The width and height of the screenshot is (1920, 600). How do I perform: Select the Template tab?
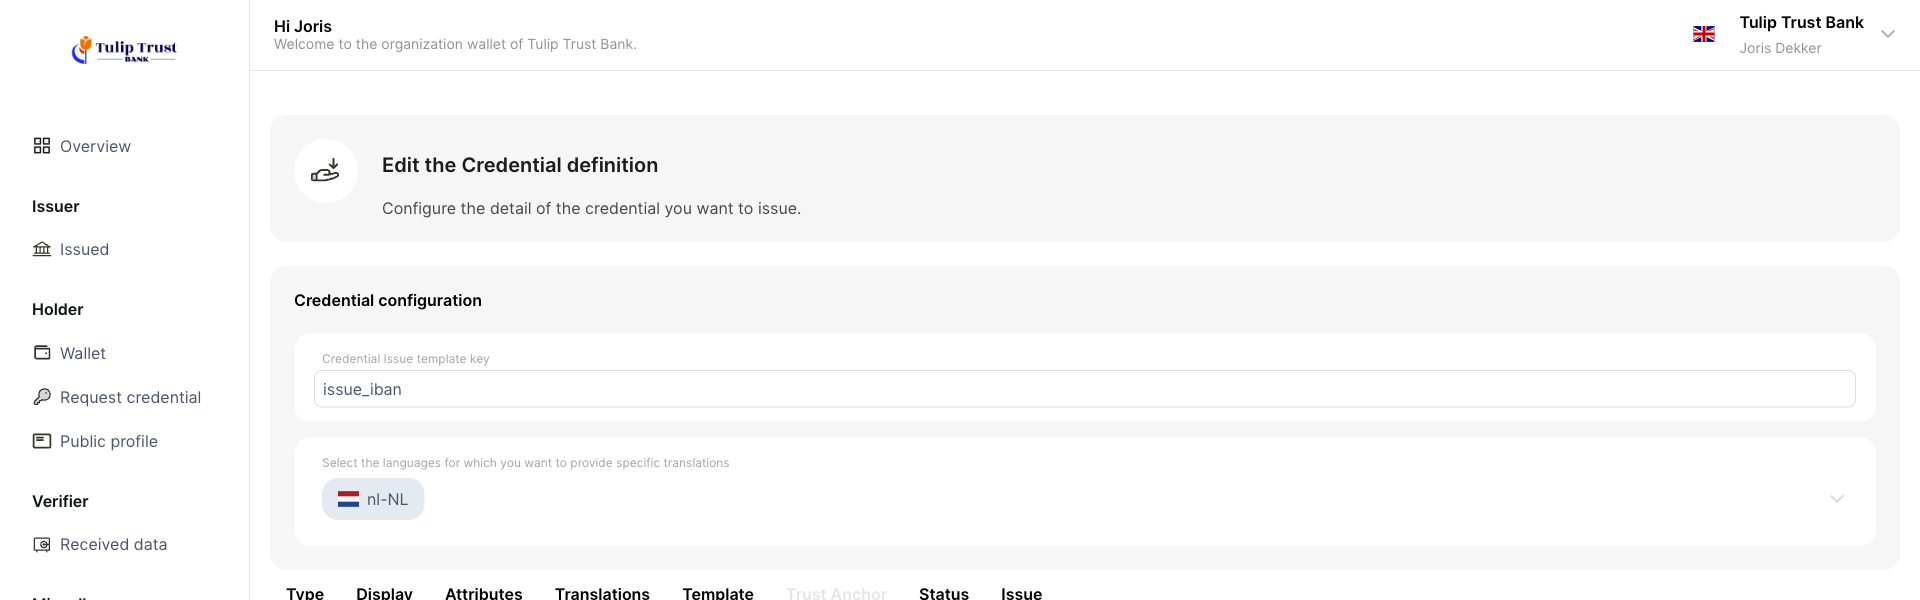[x=717, y=593]
